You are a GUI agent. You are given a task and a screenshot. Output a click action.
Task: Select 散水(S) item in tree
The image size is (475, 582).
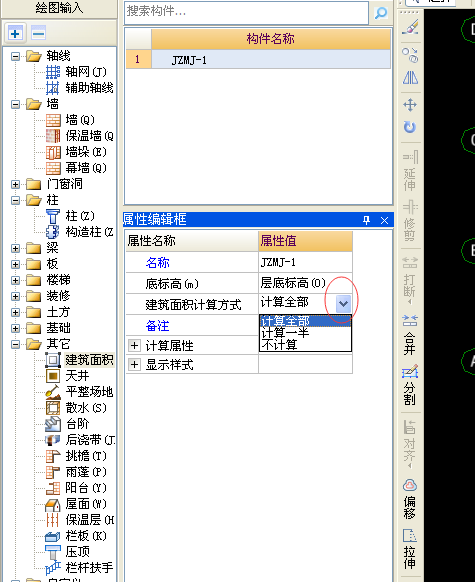point(76,408)
